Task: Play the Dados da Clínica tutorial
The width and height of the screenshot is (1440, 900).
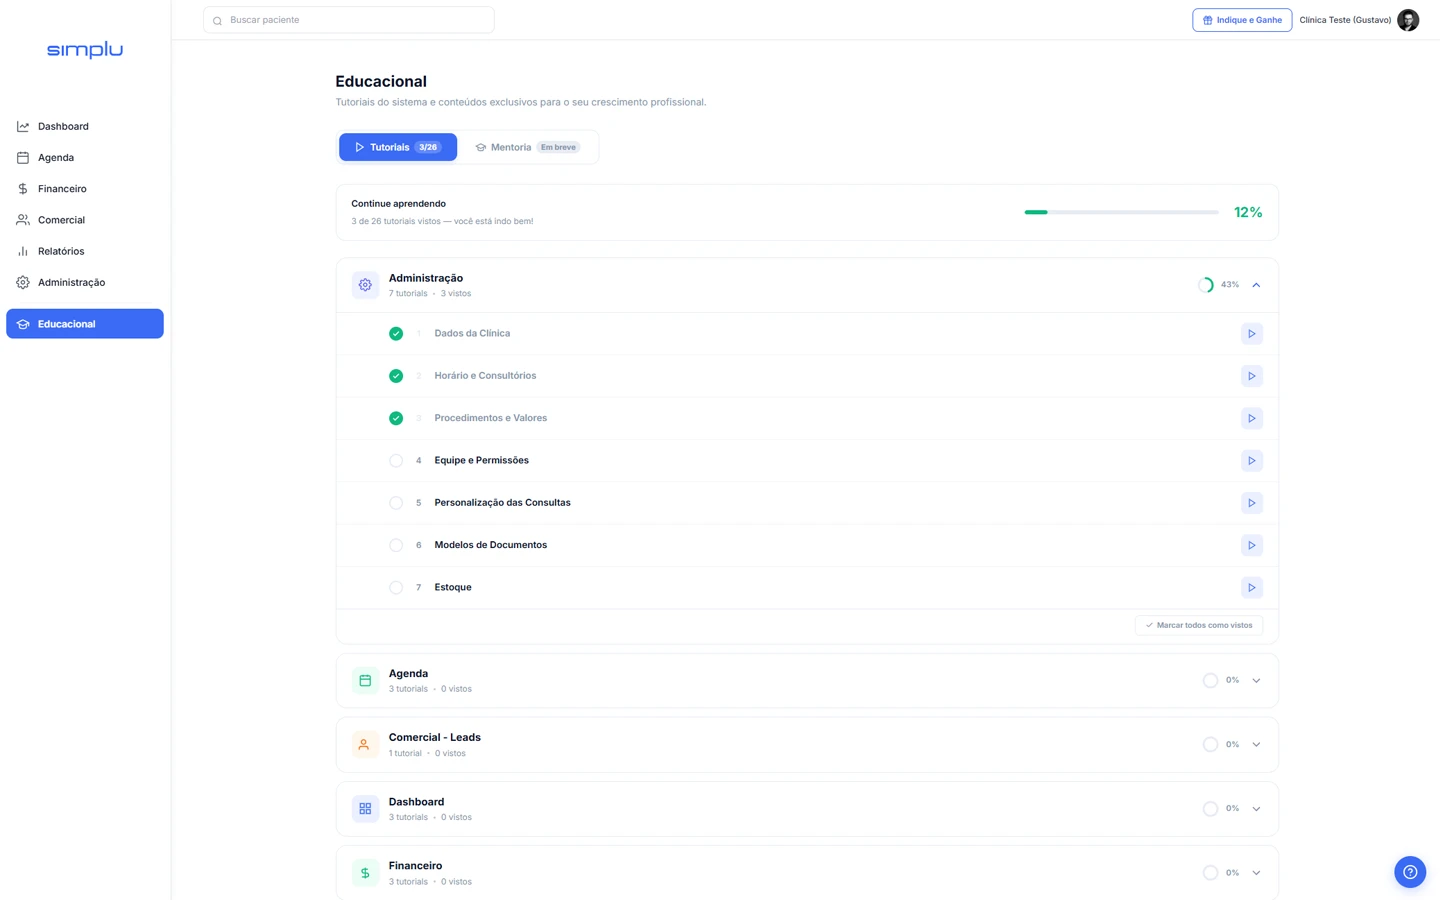Action: pyautogui.click(x=1251, y=334)
